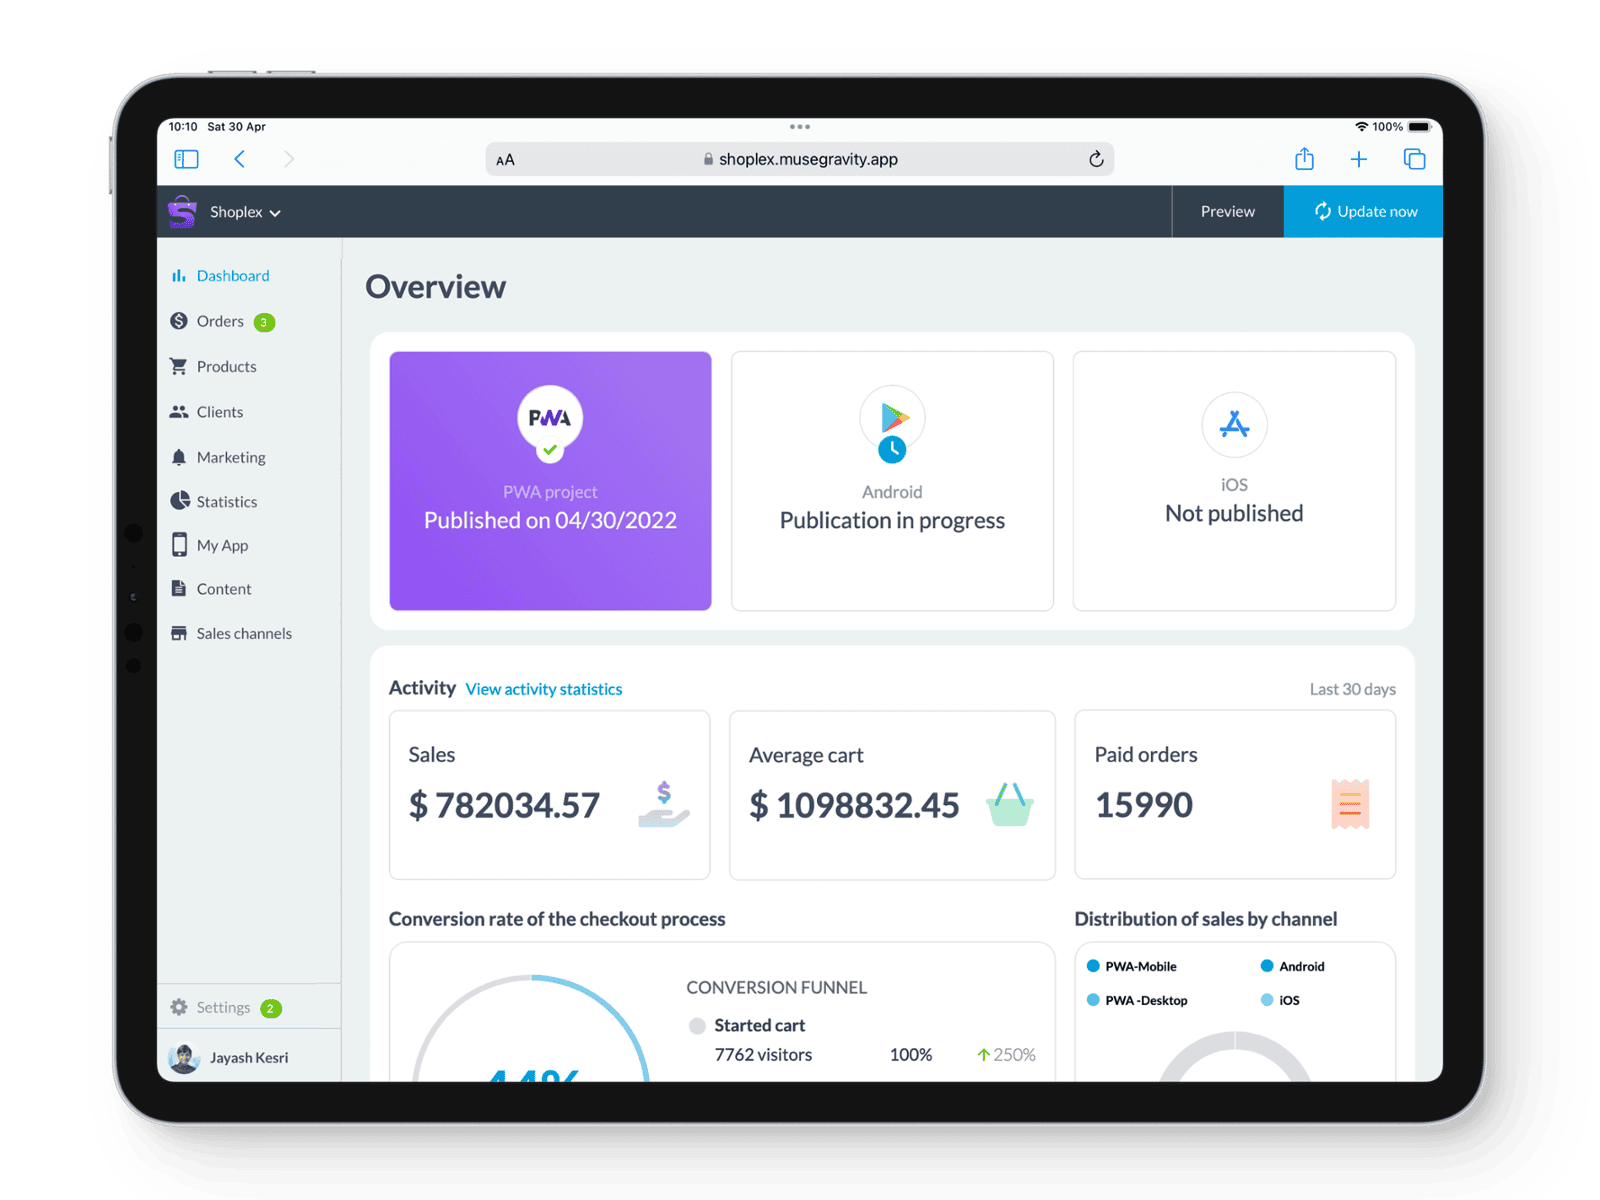
Task: Go back with the browser back arrow
Action: coord(240,159)
